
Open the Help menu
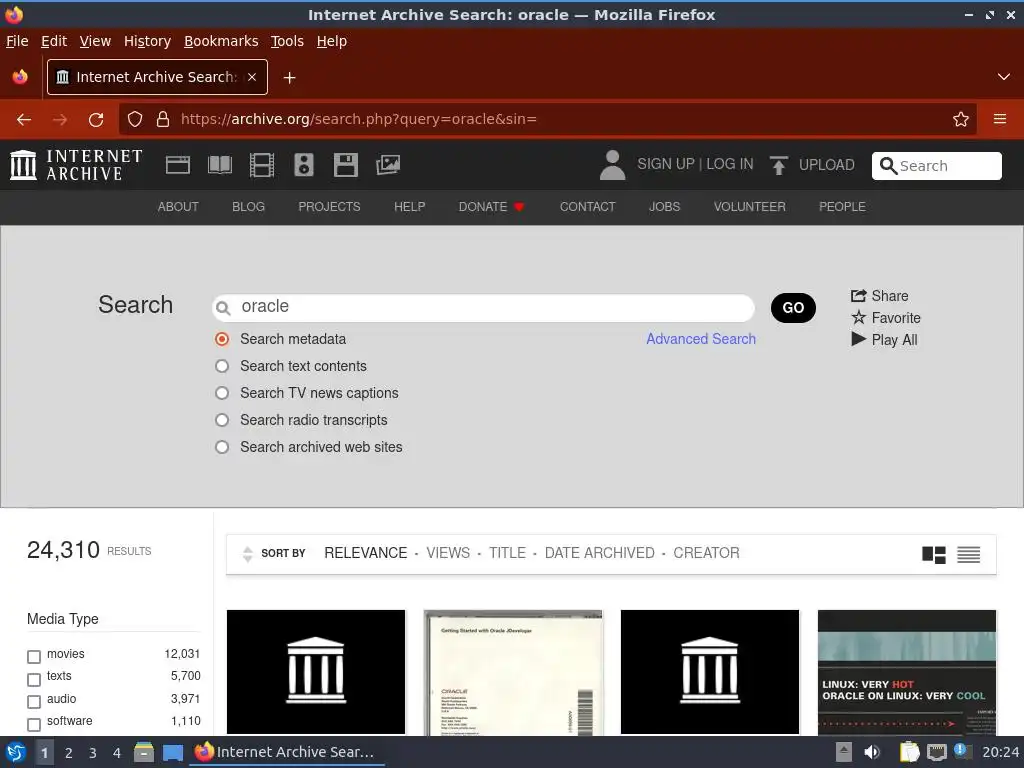332,41
